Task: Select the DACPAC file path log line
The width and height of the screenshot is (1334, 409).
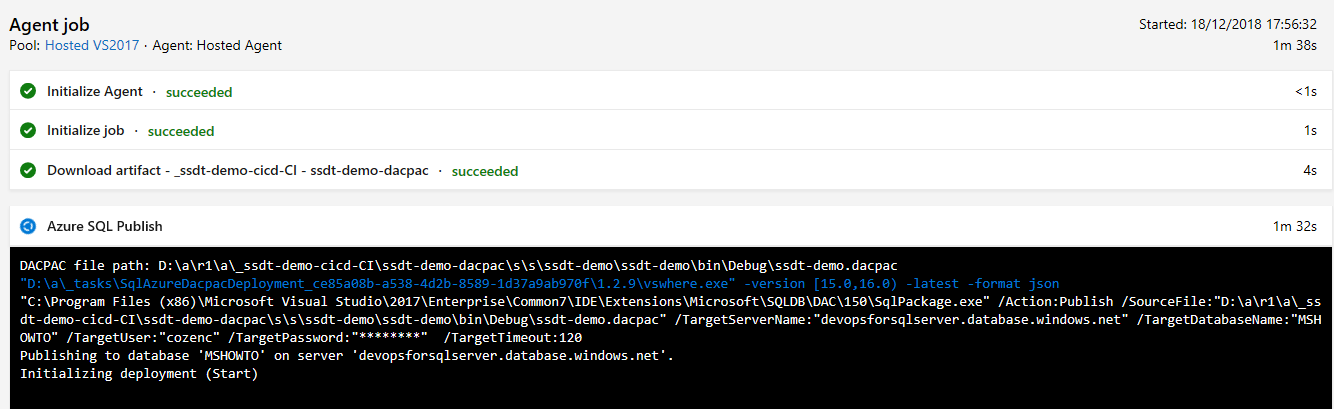Action: (x=459, y=265)
